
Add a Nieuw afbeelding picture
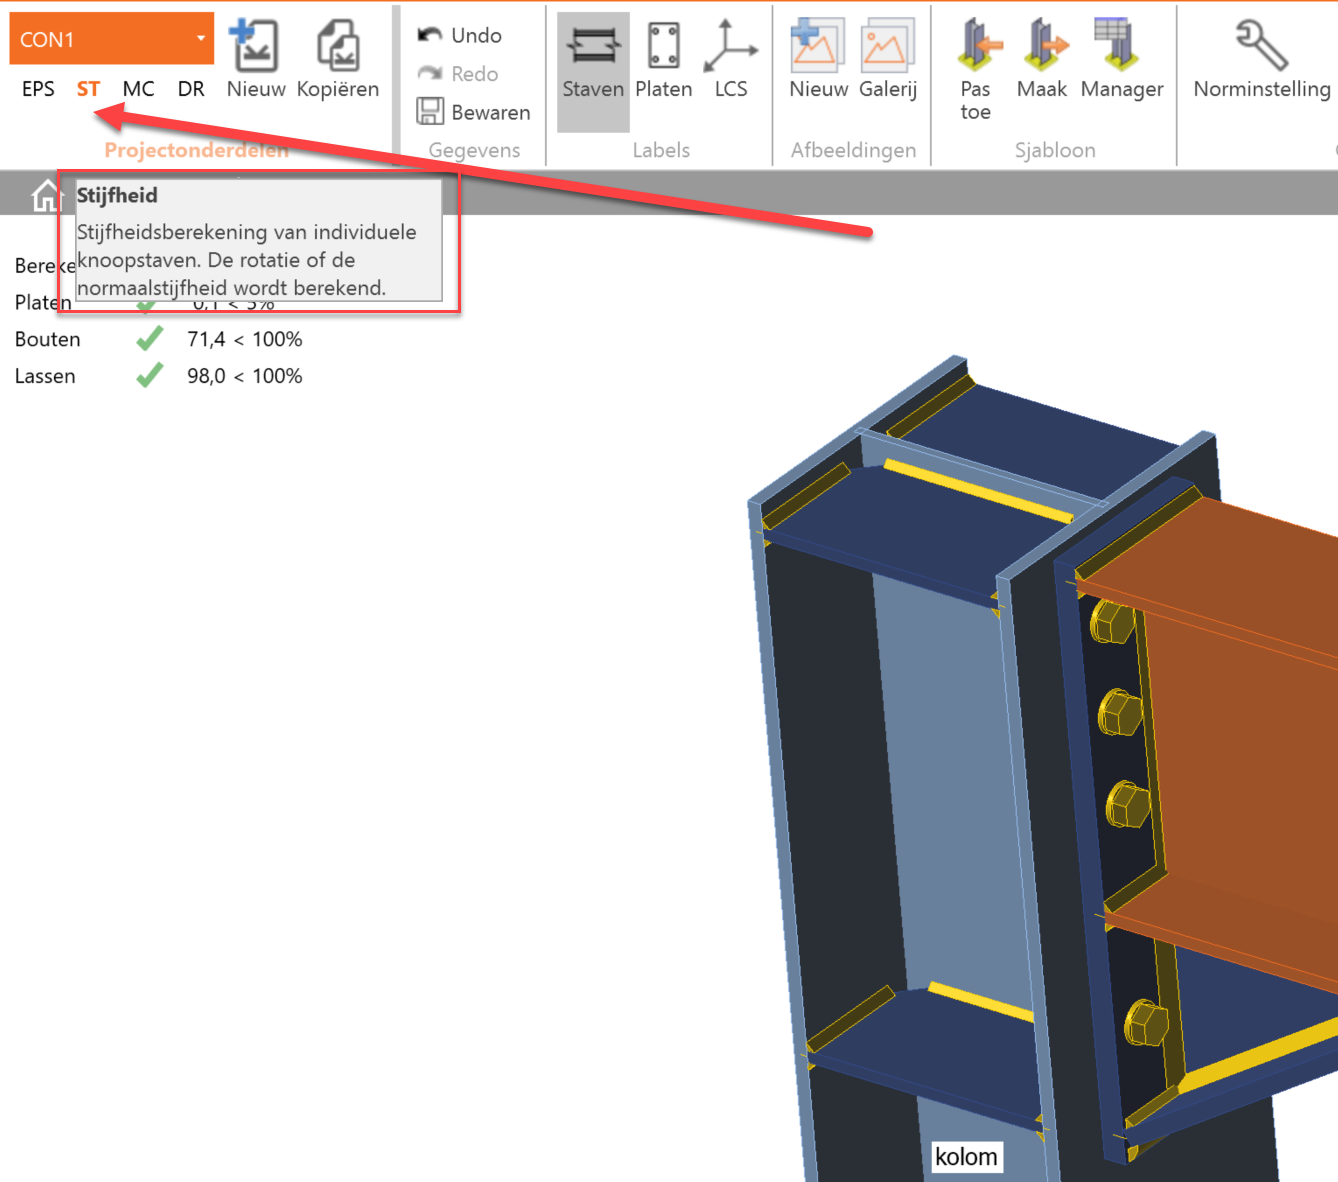[x=818, y=62]
